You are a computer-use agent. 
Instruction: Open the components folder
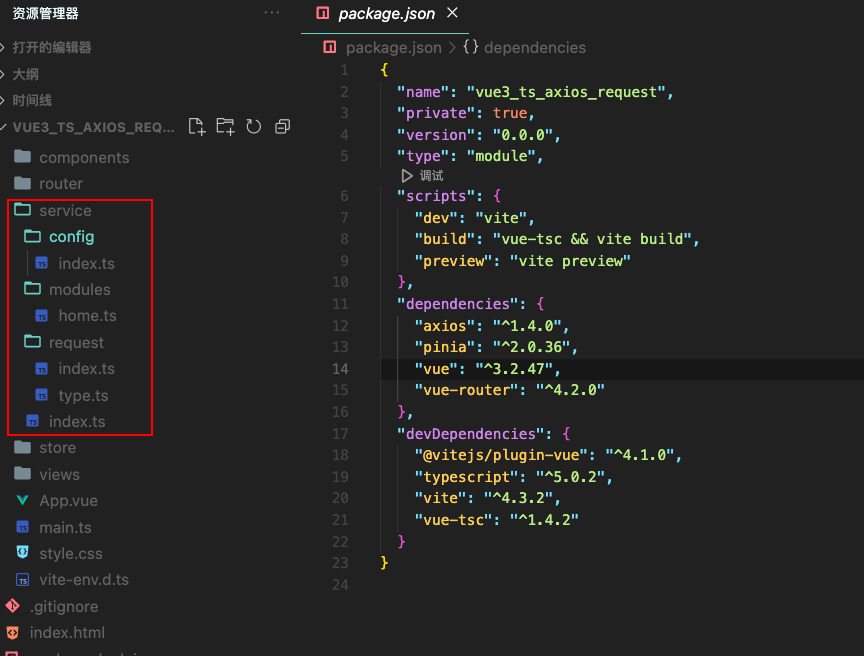[84, 158]
